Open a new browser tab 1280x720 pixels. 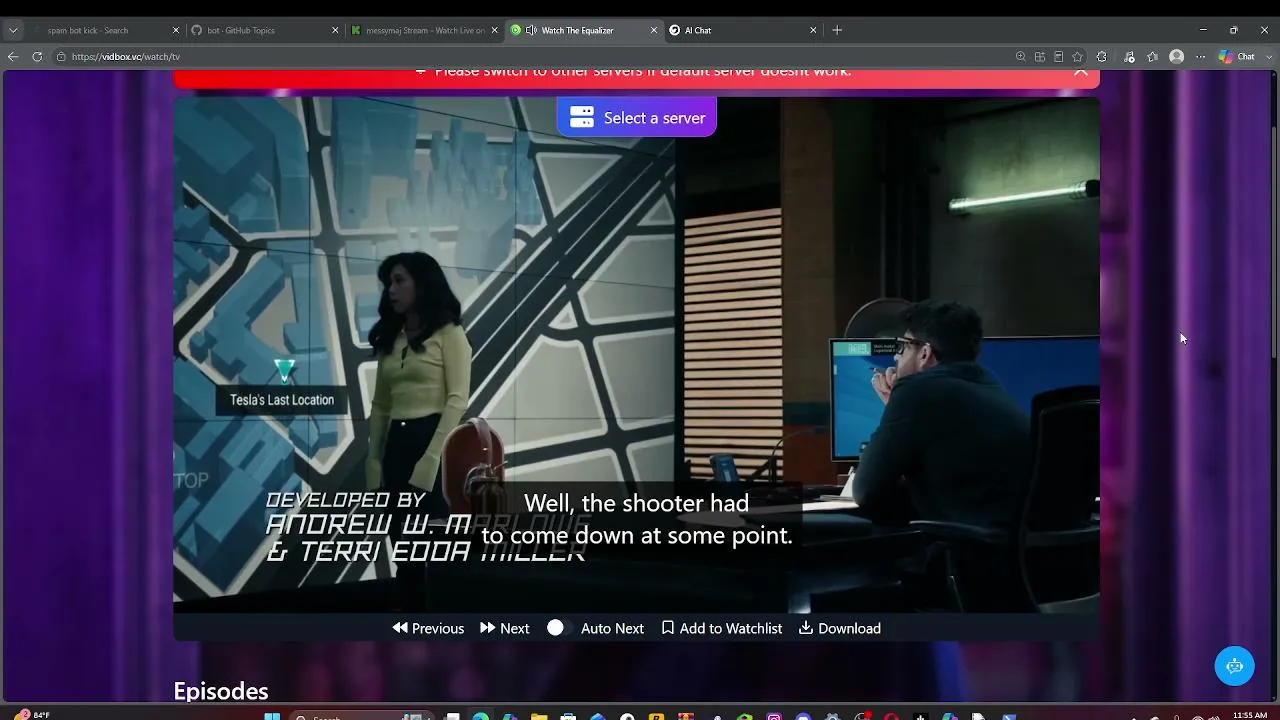pos(837,30)
